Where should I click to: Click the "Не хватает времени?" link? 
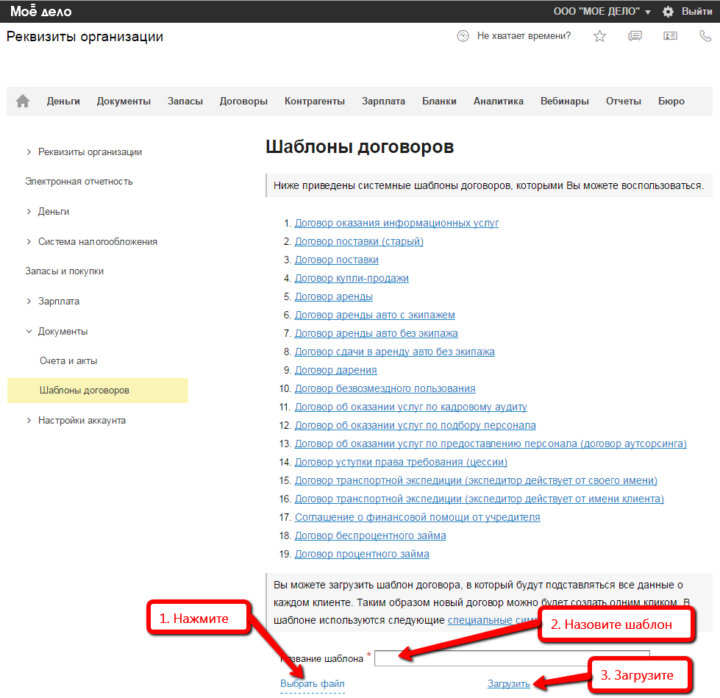pos(524,36)
